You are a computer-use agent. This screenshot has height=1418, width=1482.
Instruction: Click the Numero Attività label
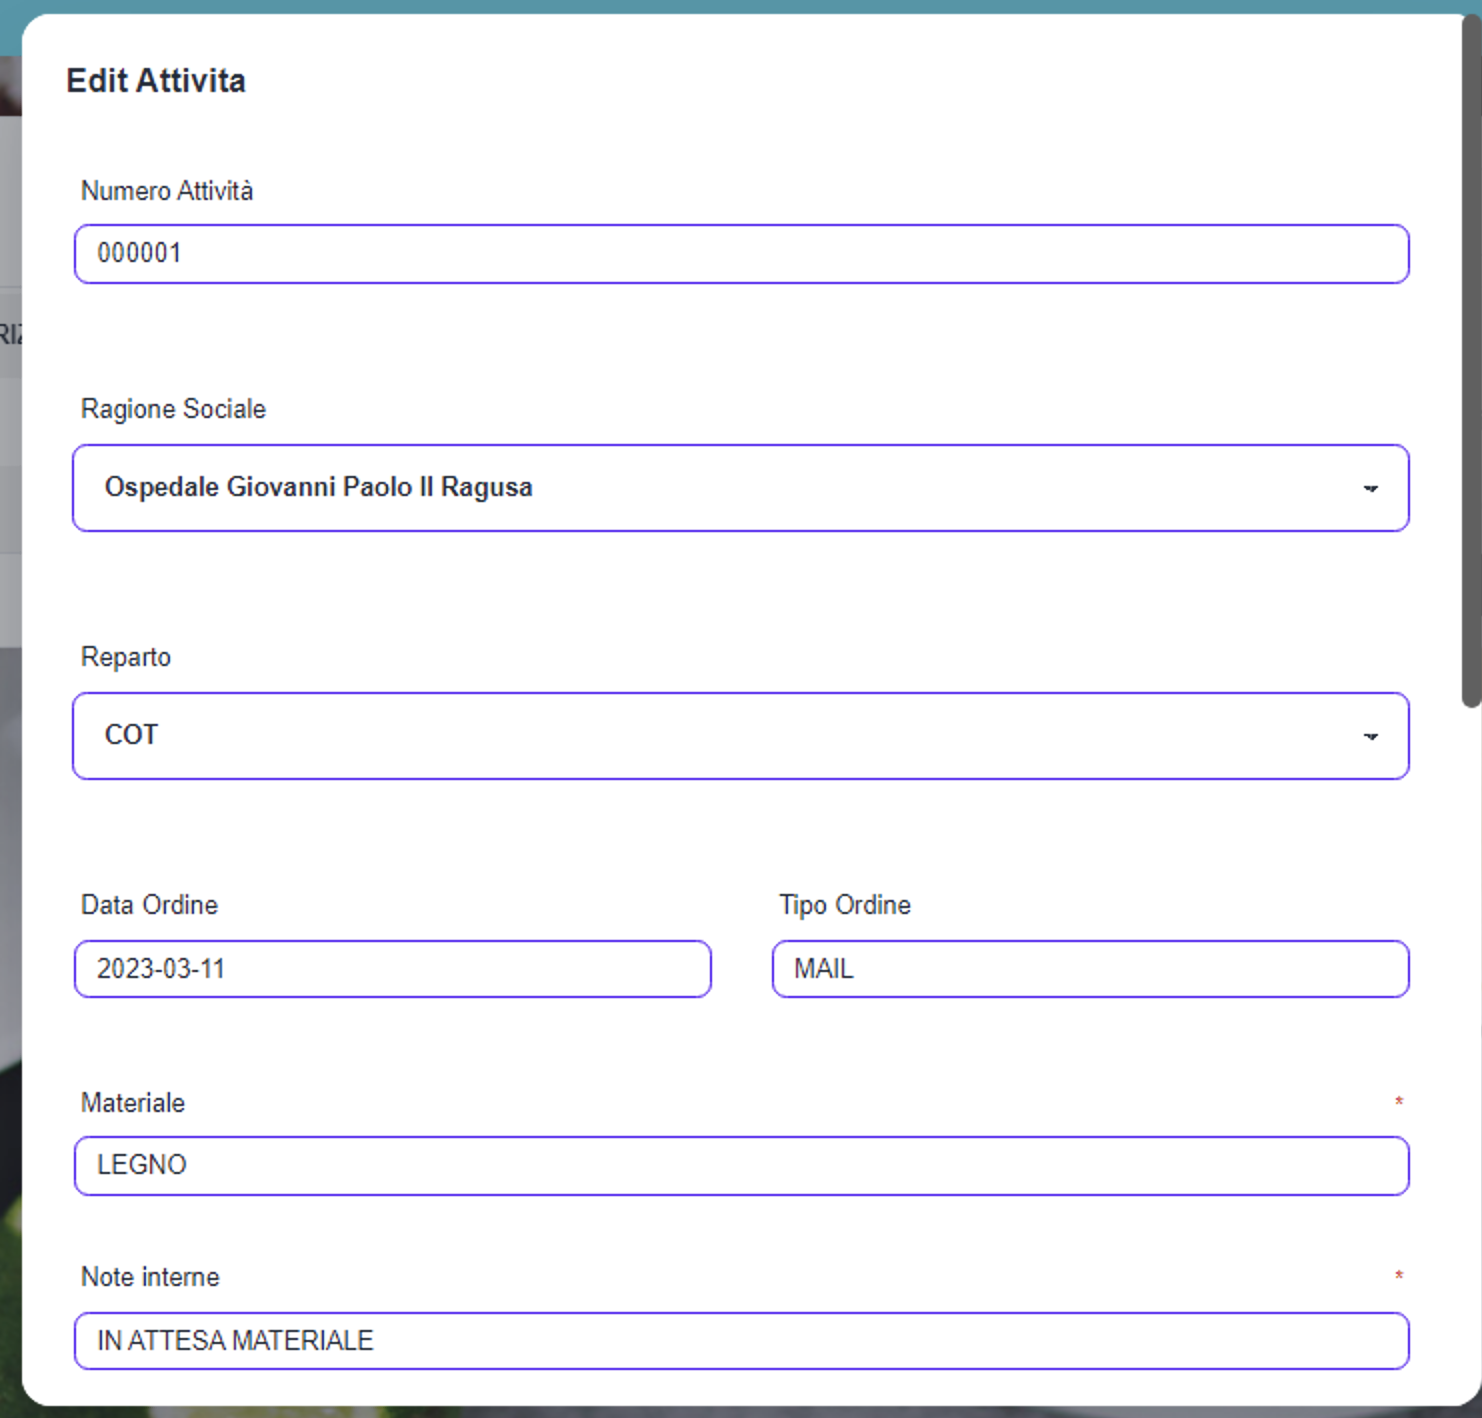click(167, 191)
